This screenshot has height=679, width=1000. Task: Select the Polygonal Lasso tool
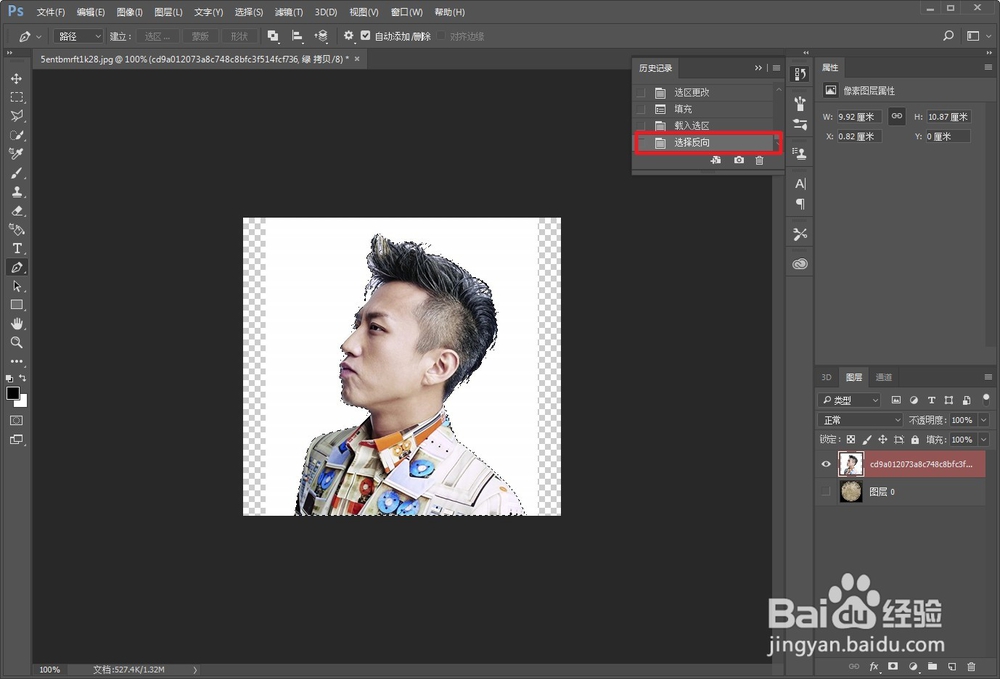click(x=17, y=116)
